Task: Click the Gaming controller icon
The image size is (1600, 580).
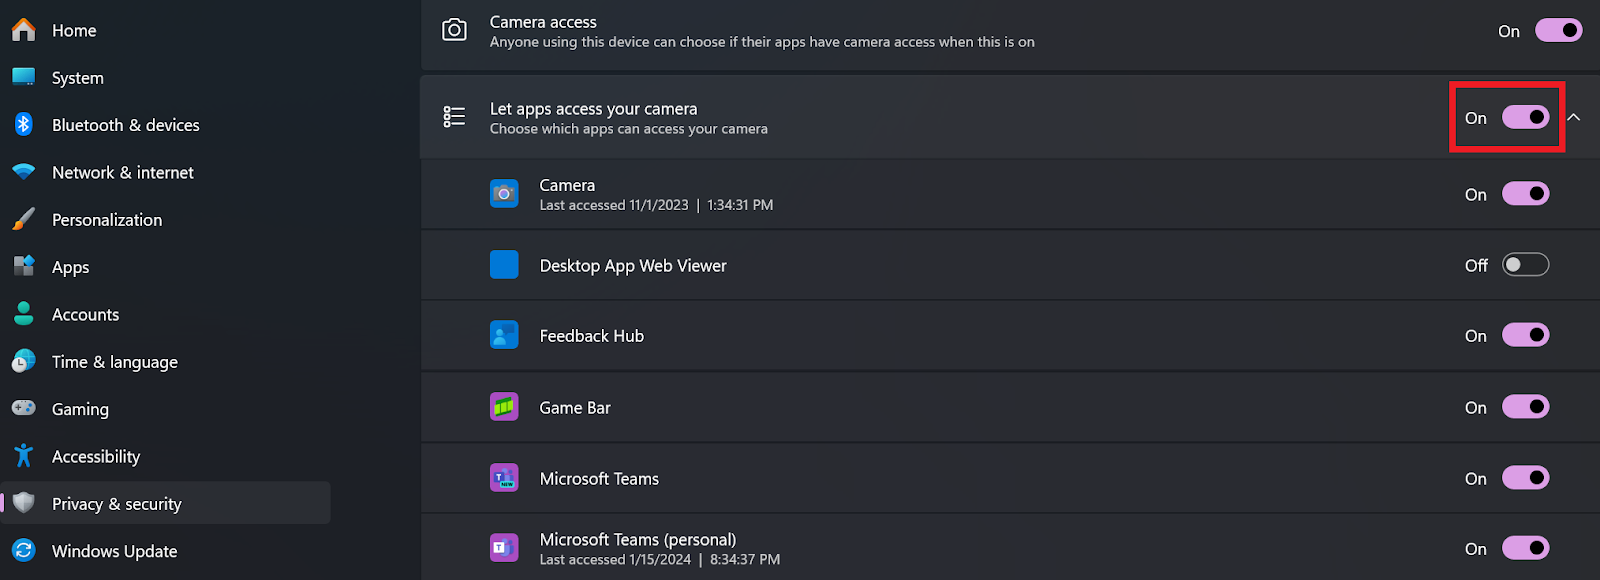Action: coord(24,408)
